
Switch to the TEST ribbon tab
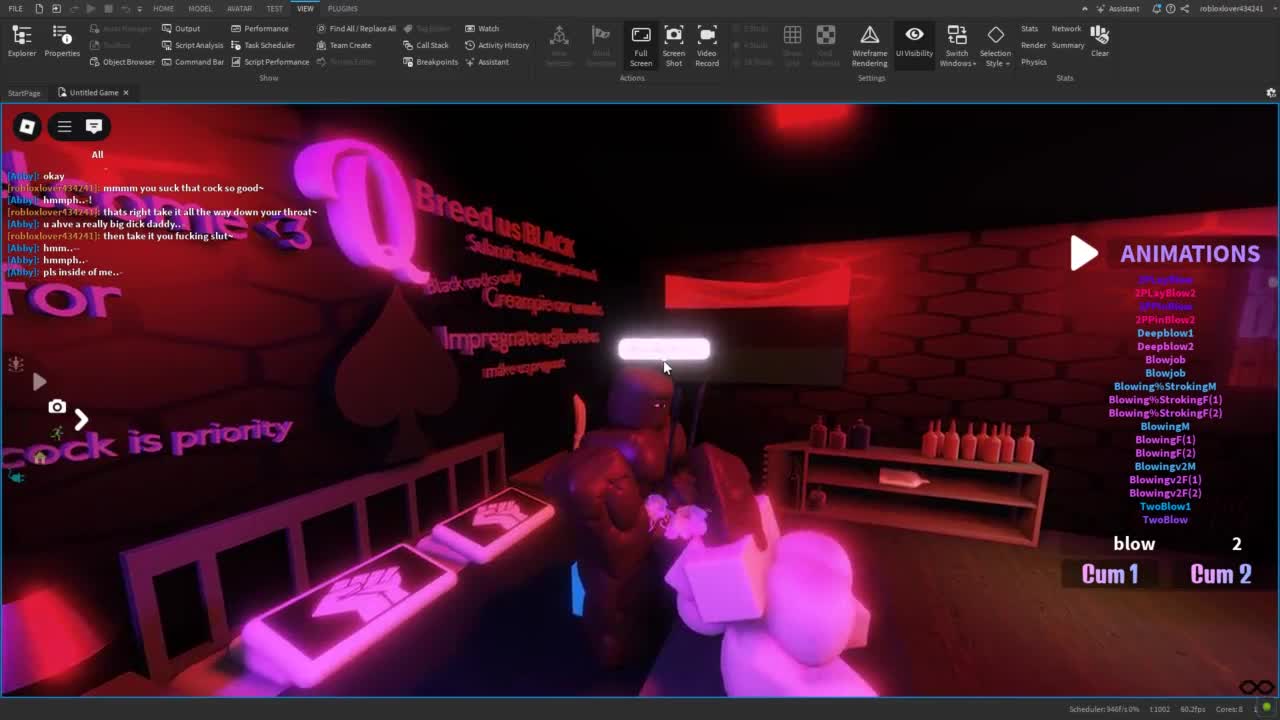pyautogui.click(x=274, y=8)
